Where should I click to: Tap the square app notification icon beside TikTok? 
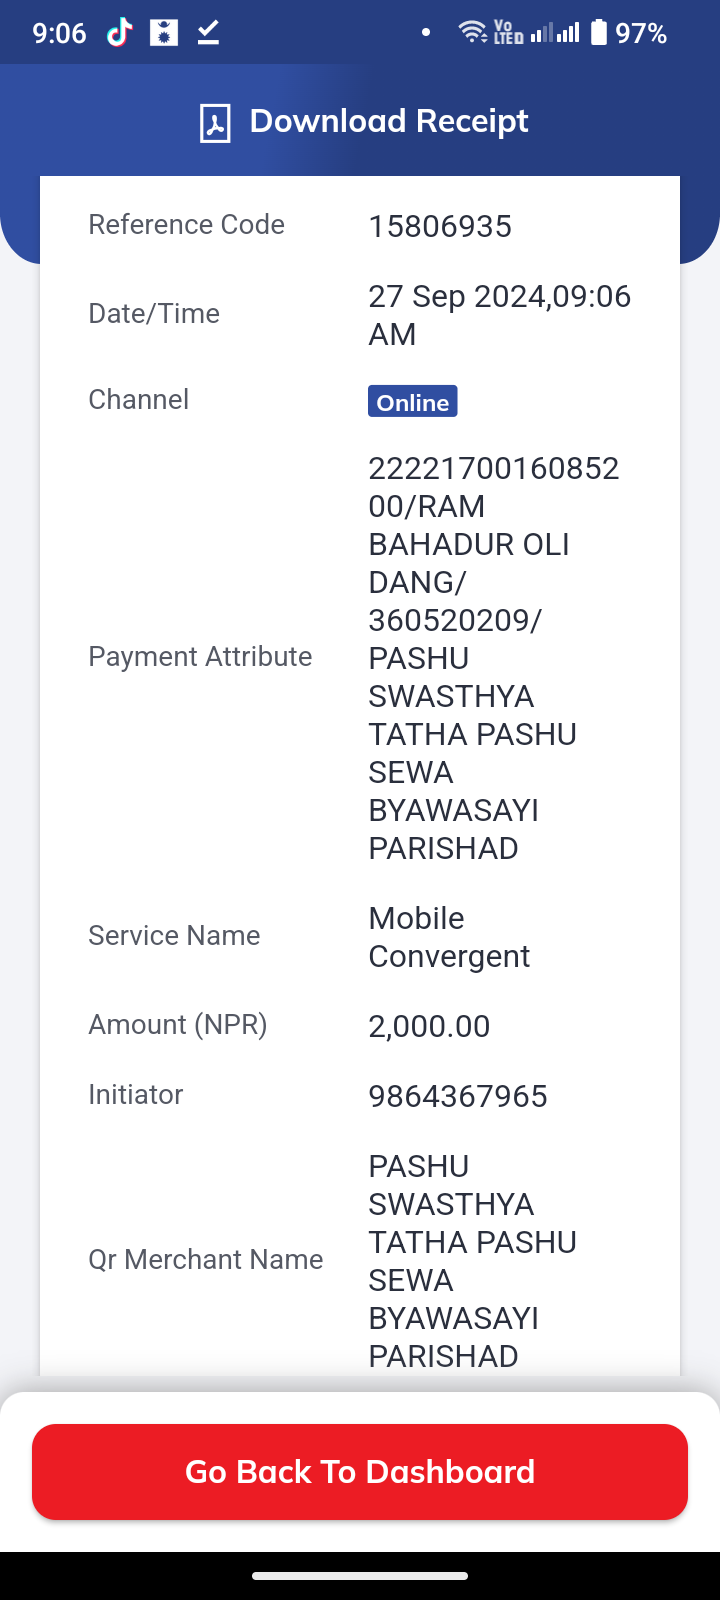(164, 33)
